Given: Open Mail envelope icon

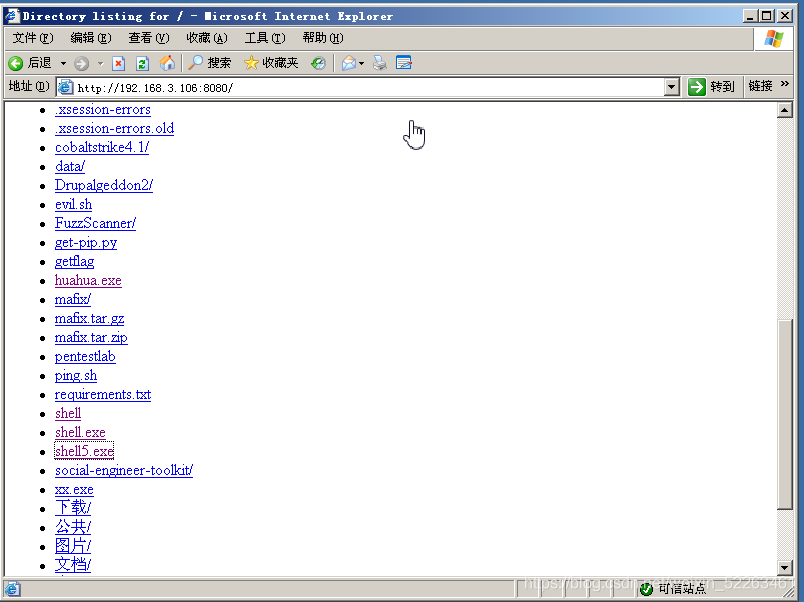Looking at the screenshot, I should point(349,63).
